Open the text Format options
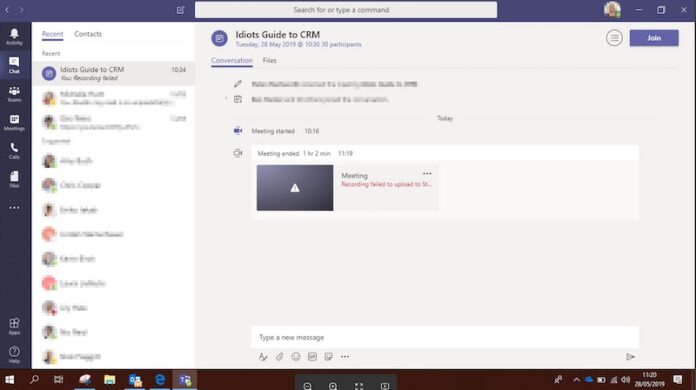The width and height of the screenshot is (696, 390). coord(263,357)
